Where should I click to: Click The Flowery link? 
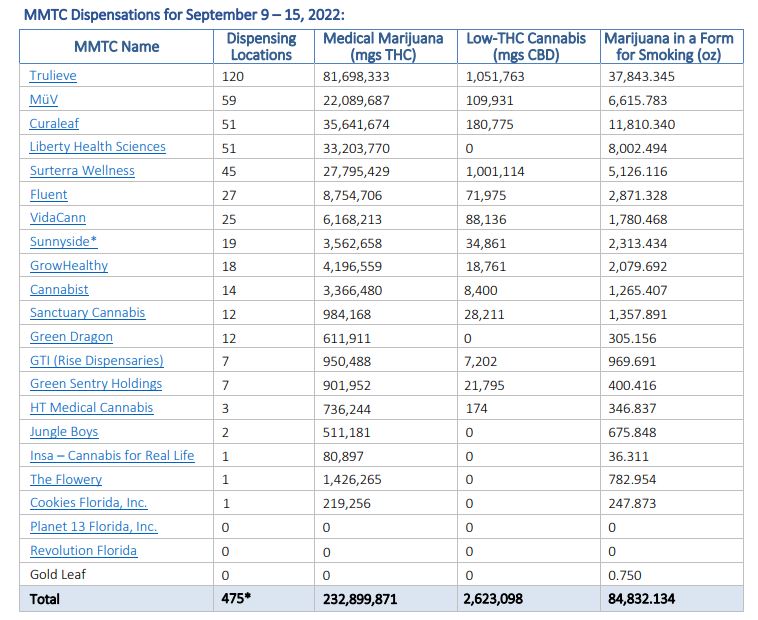tap(66, 479)
